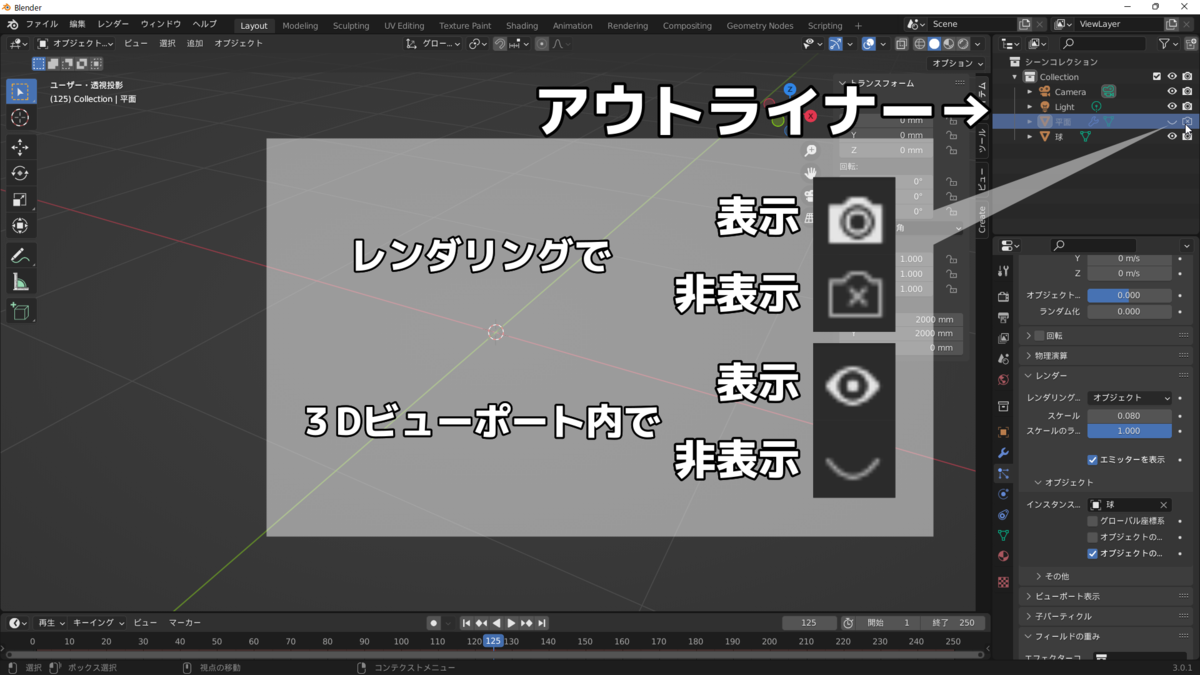Screen dimensions: 1200x675
Task: Switch to the Shading workspace tab
Action: [522, 25]
